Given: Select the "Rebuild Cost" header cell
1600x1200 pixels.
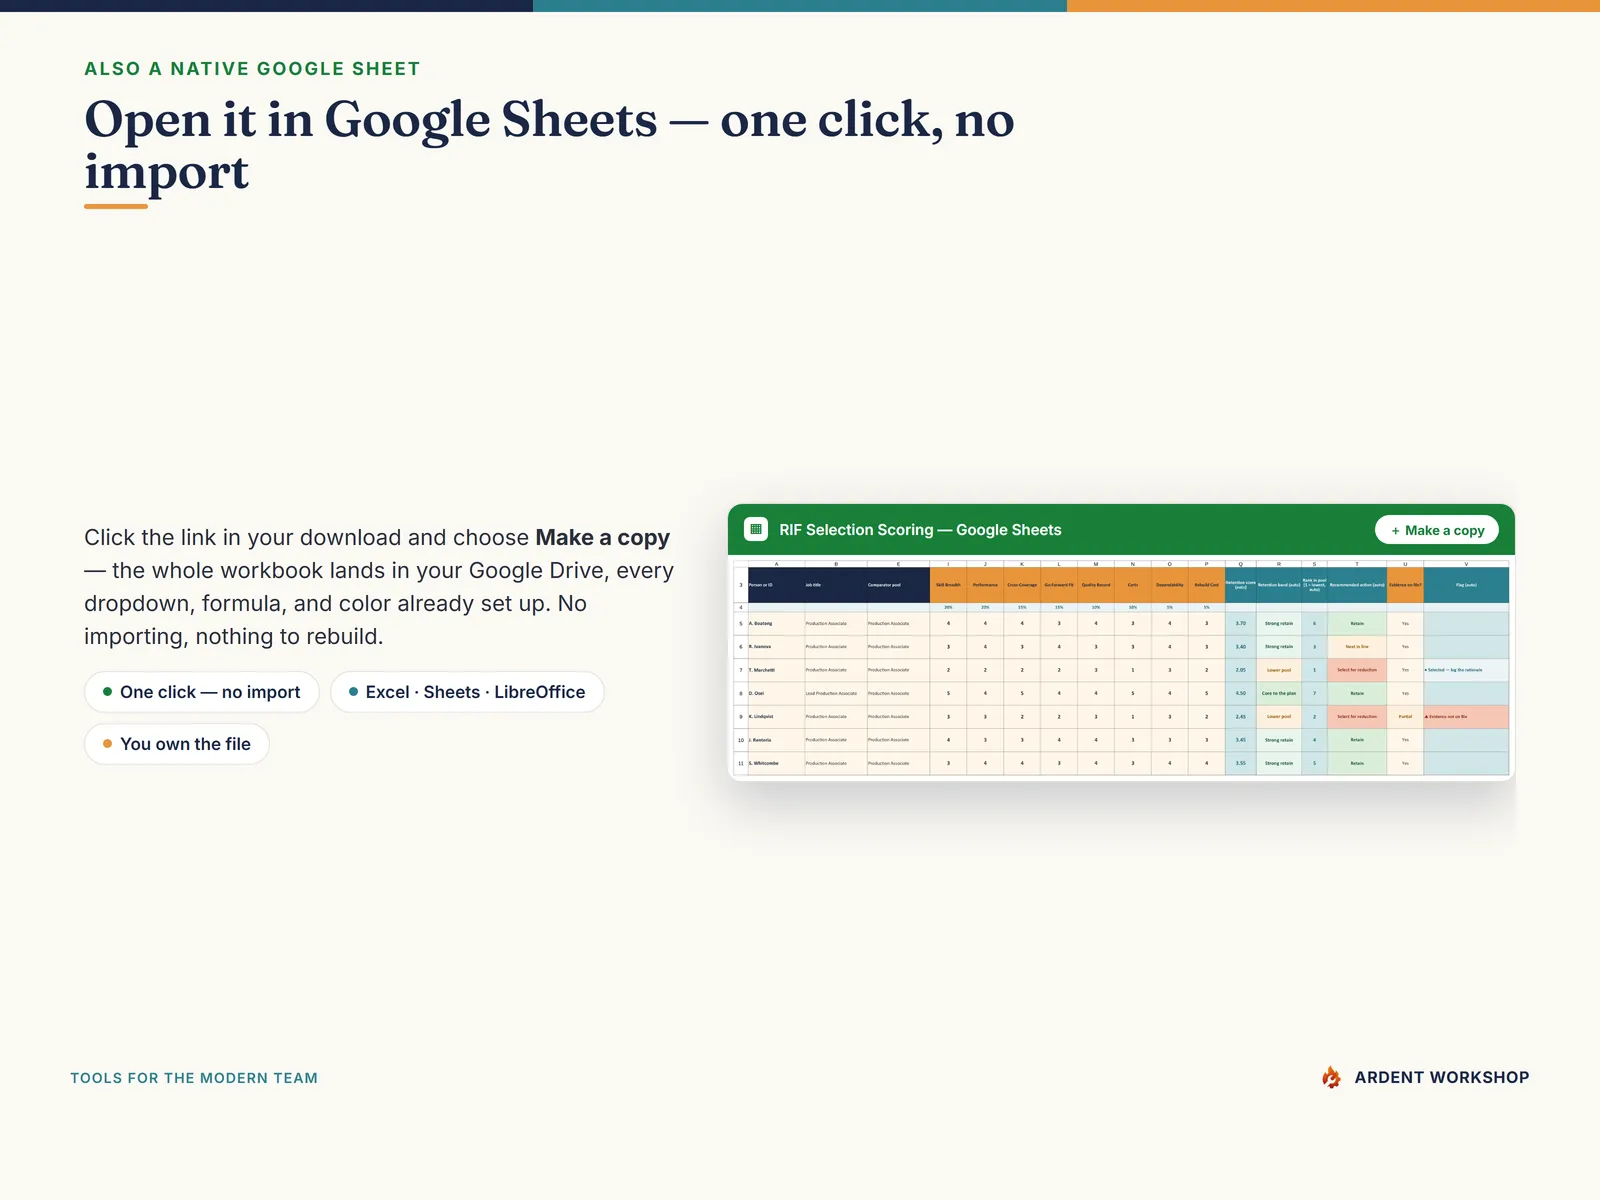Looking at the screenshot, I should [x=1207, y=585].
